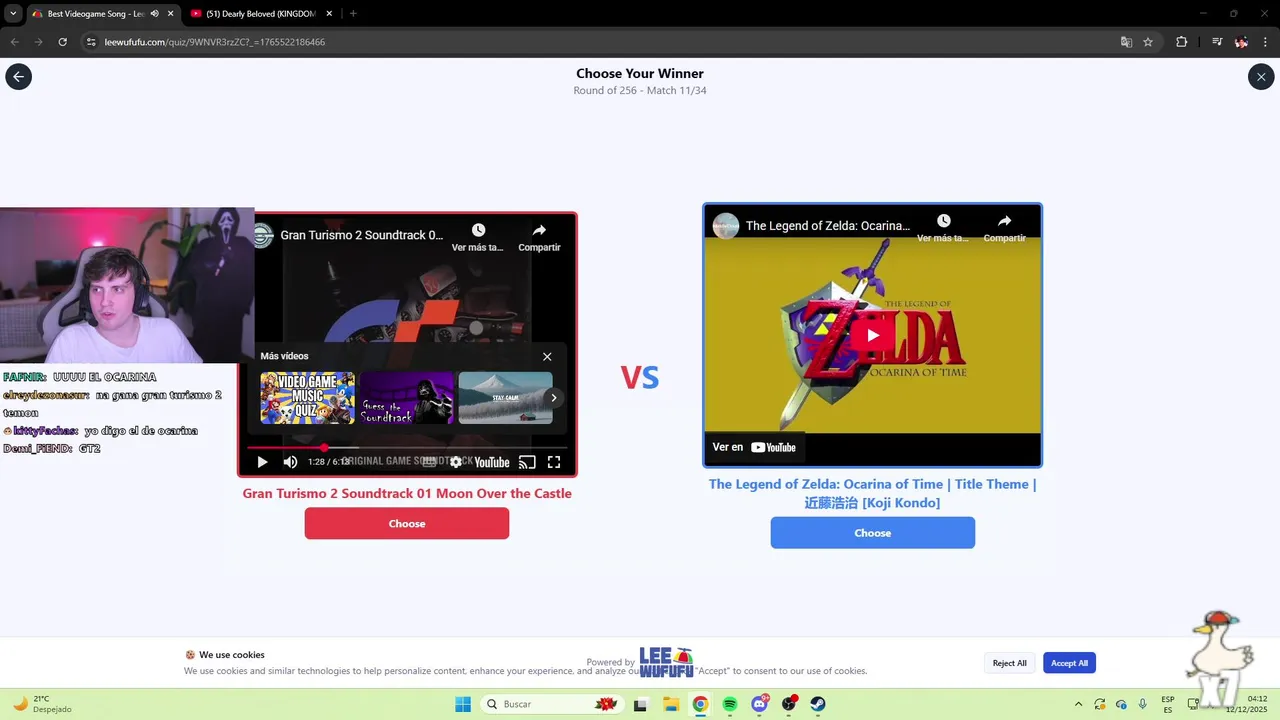Click Compartir on Gran Turismo video
Image resolution: width=1280 pixels, height=720 pixels.
click(x=539, y=237)
